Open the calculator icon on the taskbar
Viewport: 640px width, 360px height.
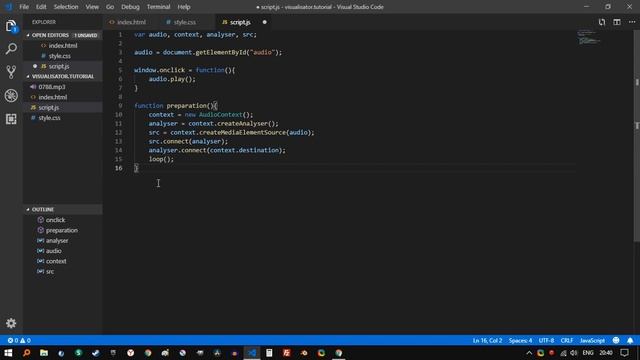pos(269,353)
